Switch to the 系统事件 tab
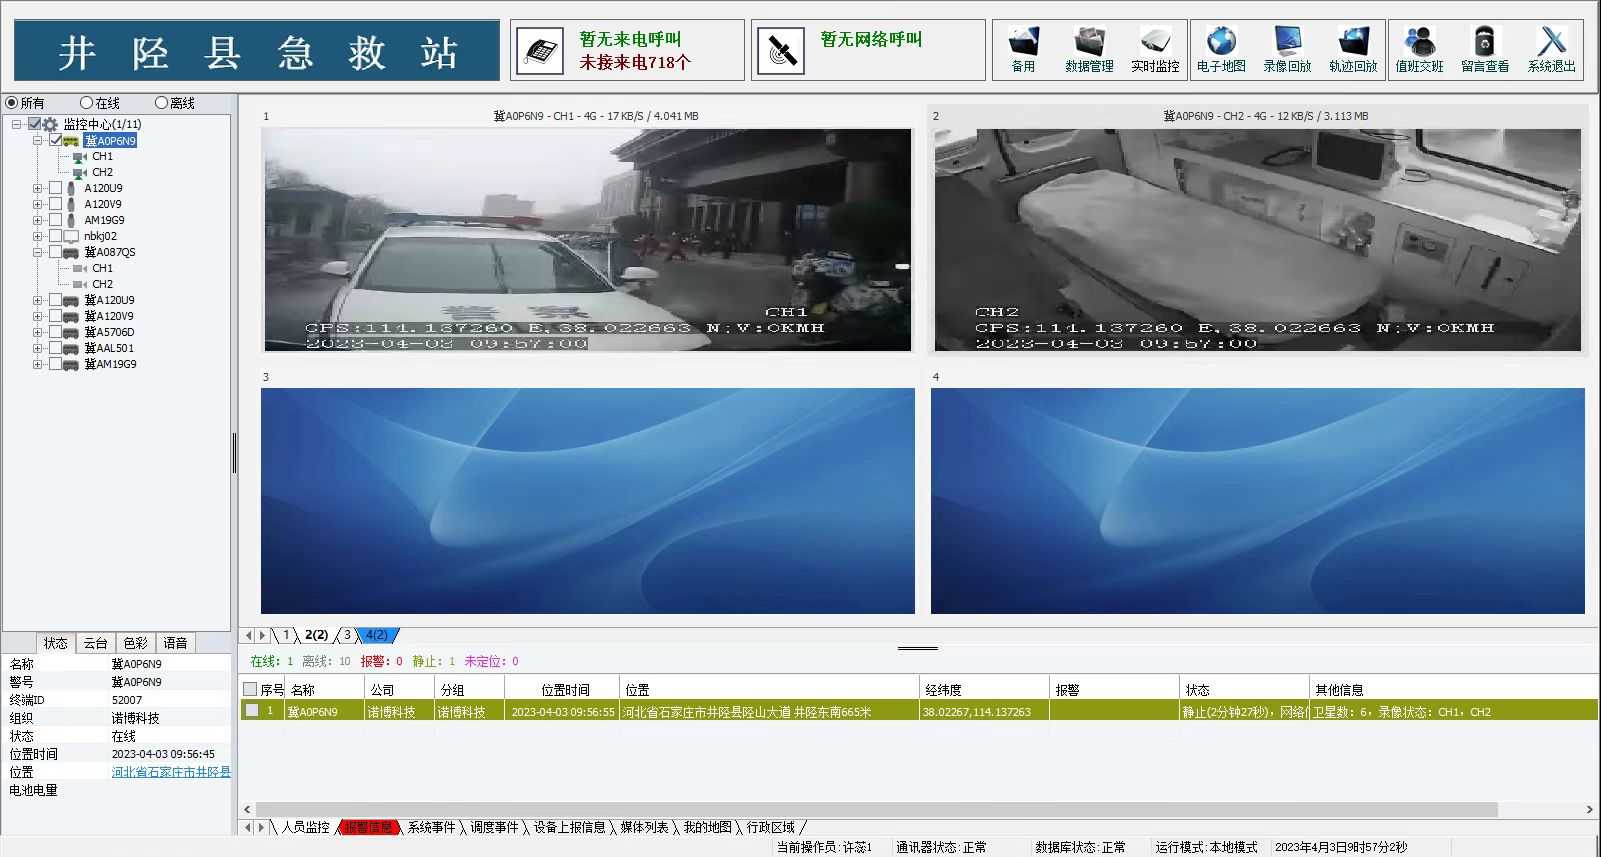Screen dimensions: 1601x857 431,827
